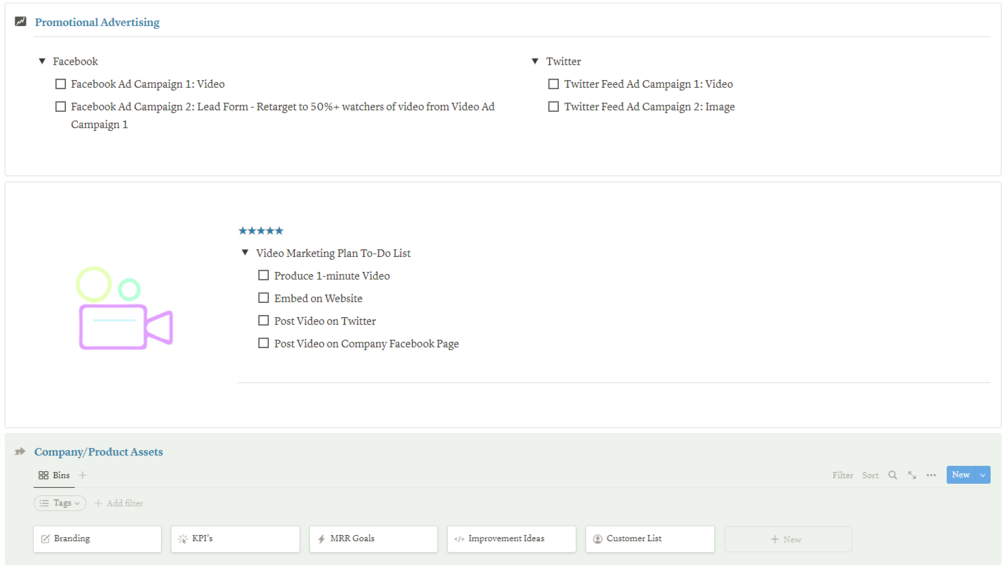The height and width of the screenshot is (570, 1005).
Task: Tick the Embed on Website checkbox
Action: pos(264,298)
